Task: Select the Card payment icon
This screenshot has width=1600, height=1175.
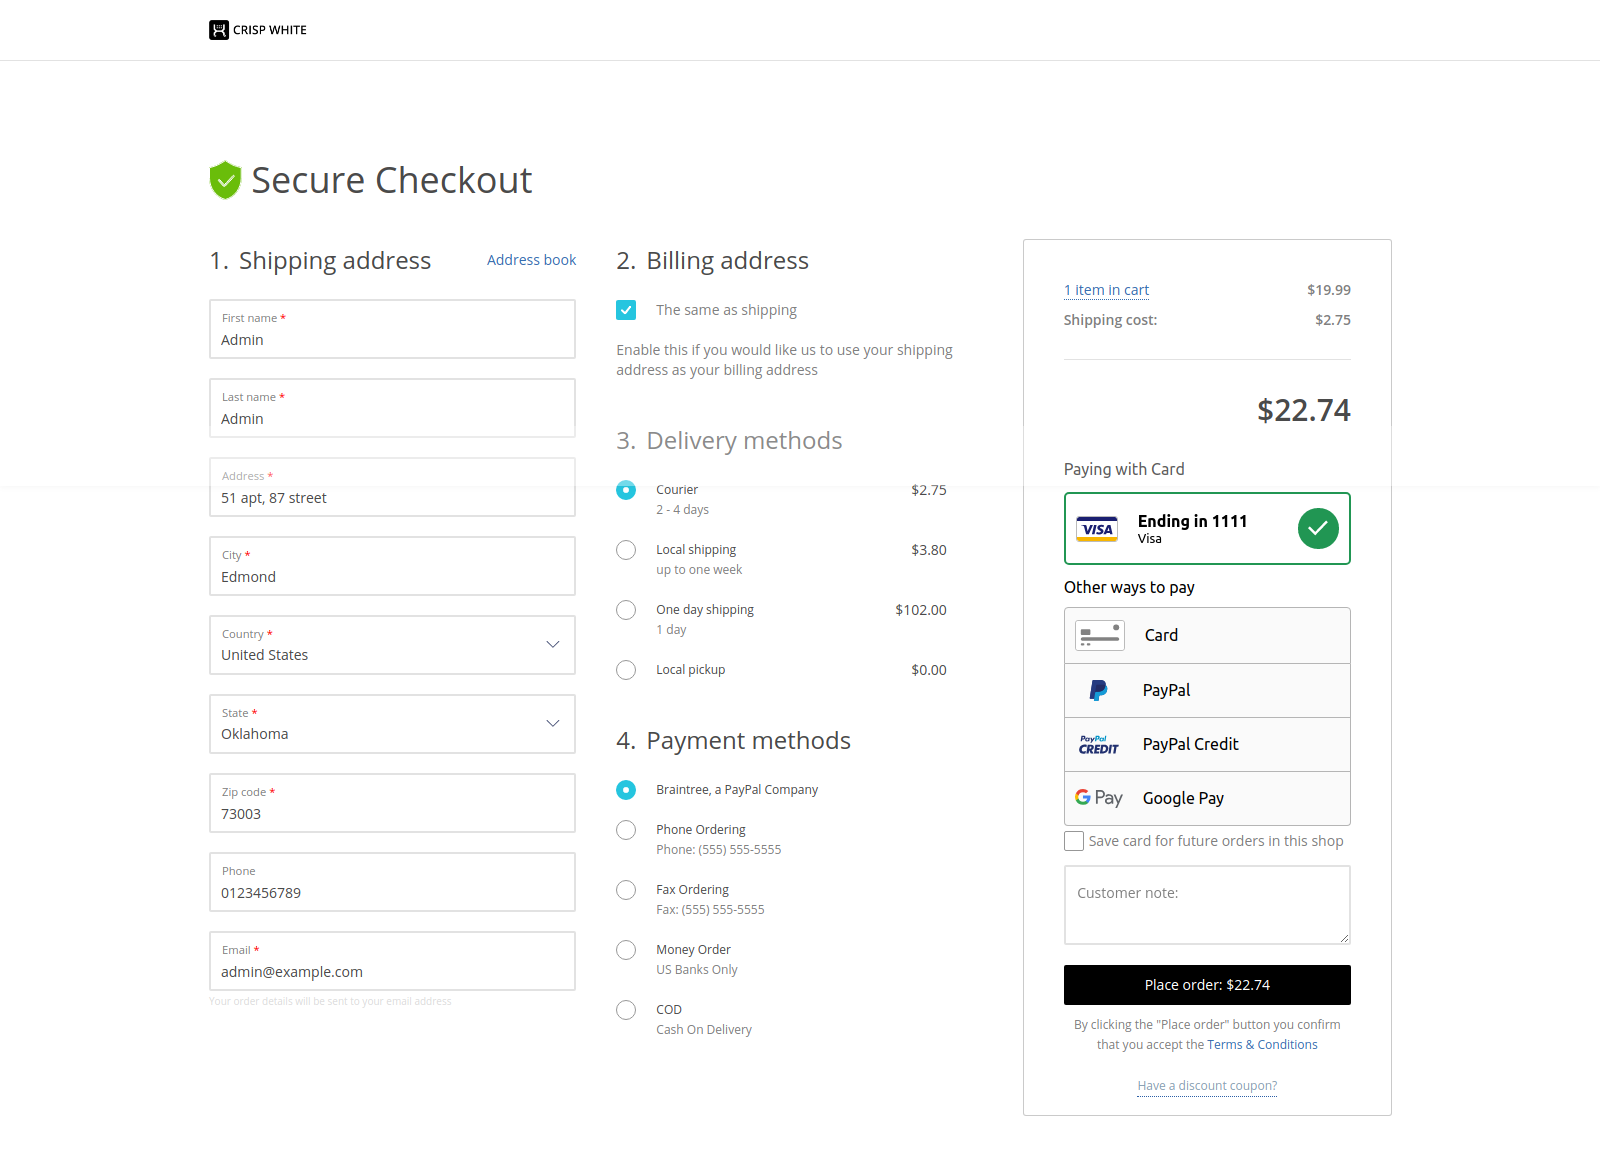Action: click(1099, 634)
